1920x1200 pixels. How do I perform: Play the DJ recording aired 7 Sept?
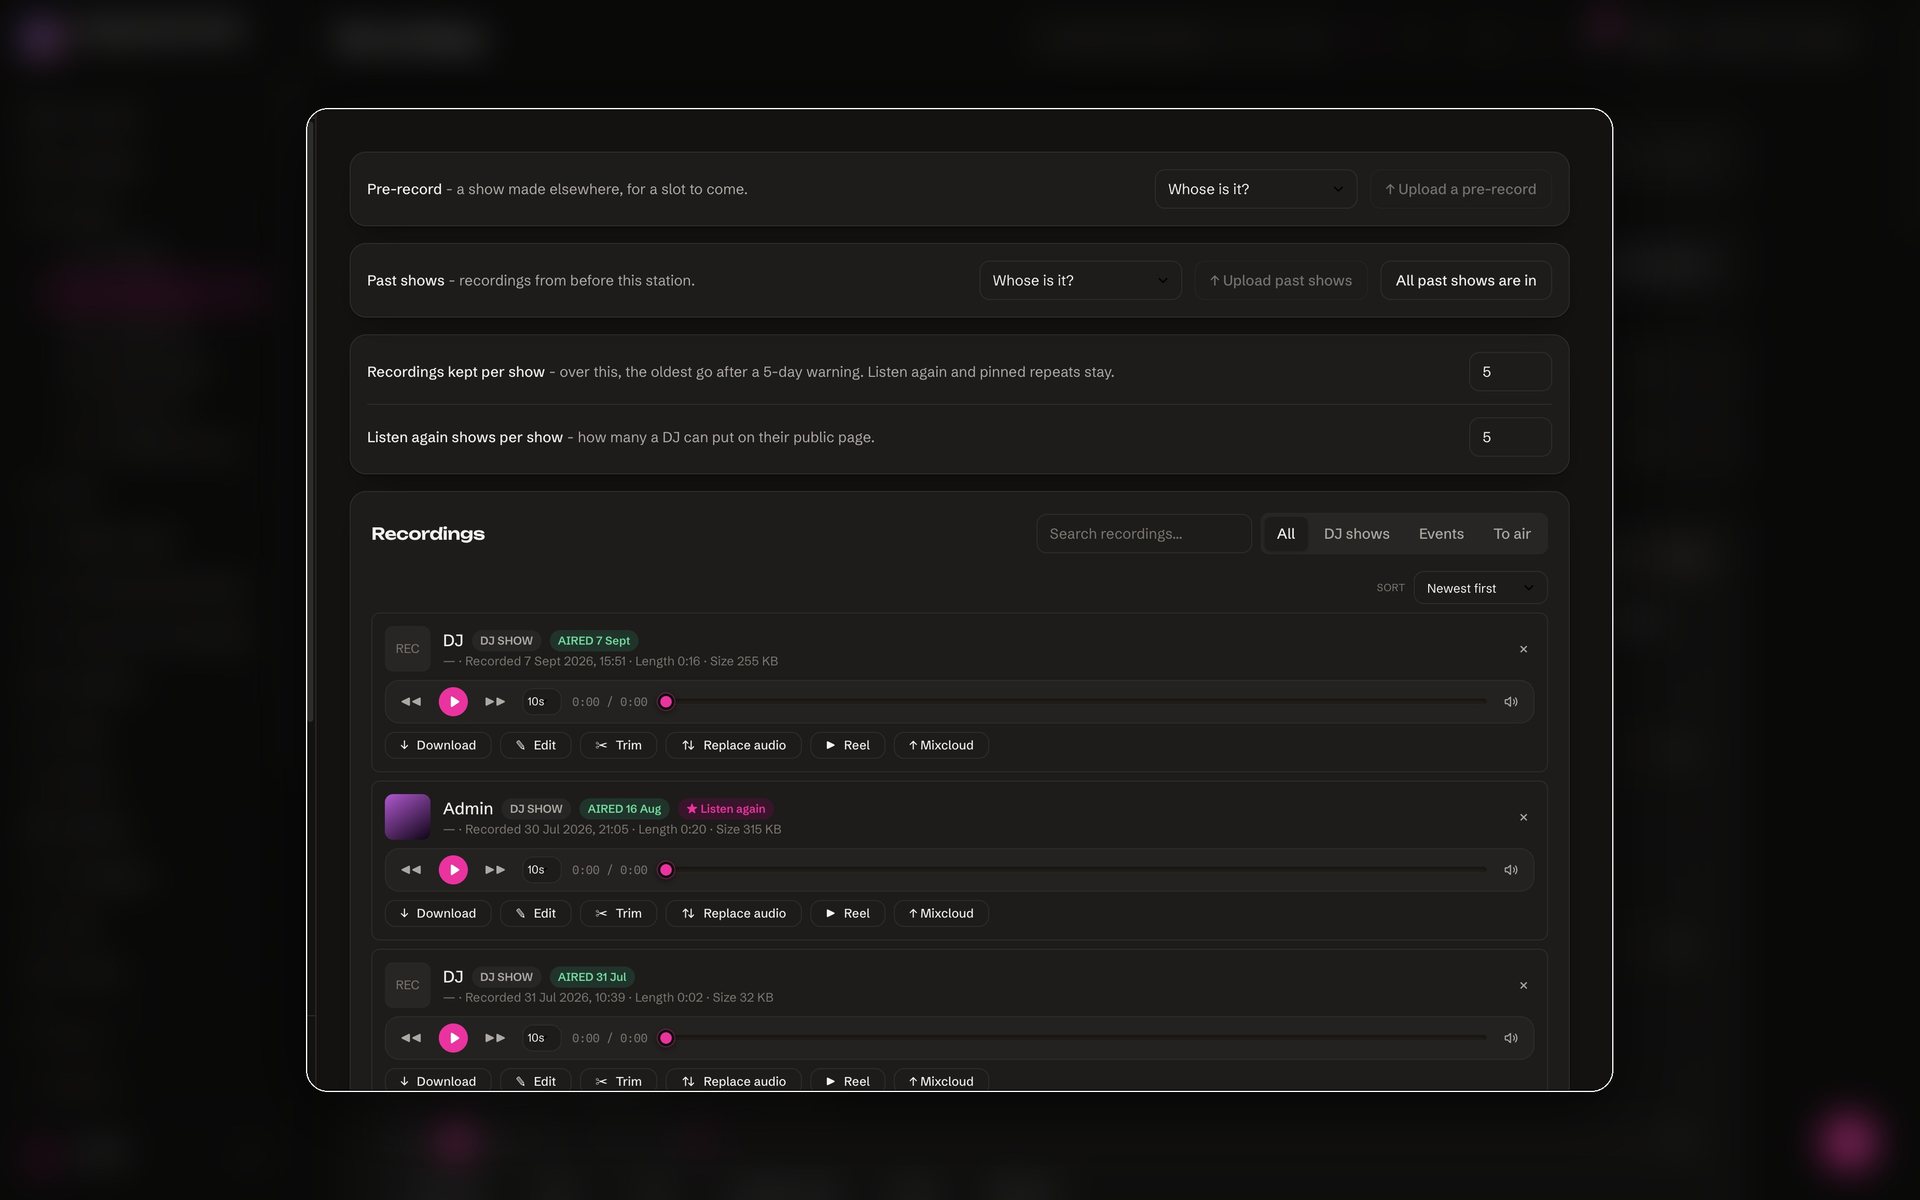453,702
